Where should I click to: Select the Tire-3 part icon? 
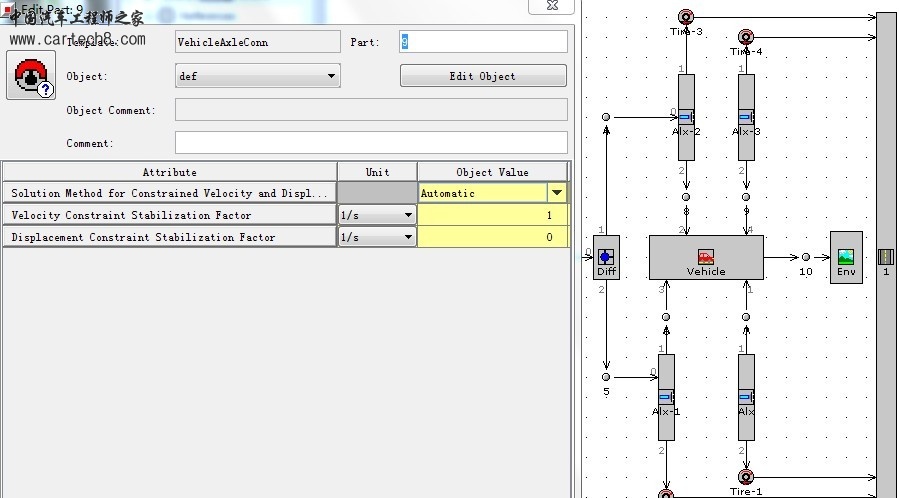686,17
